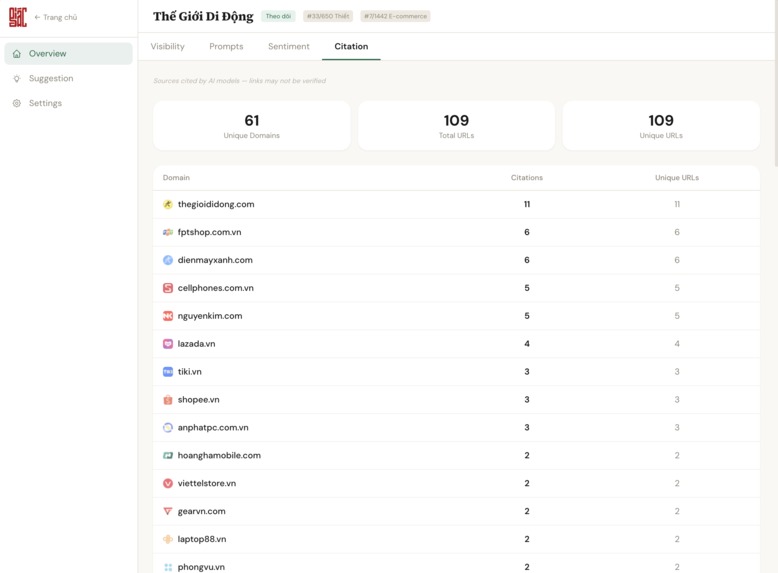Click the gearvn.com favicon
Screen dimensions: 778x573
[x=168, y=511]
